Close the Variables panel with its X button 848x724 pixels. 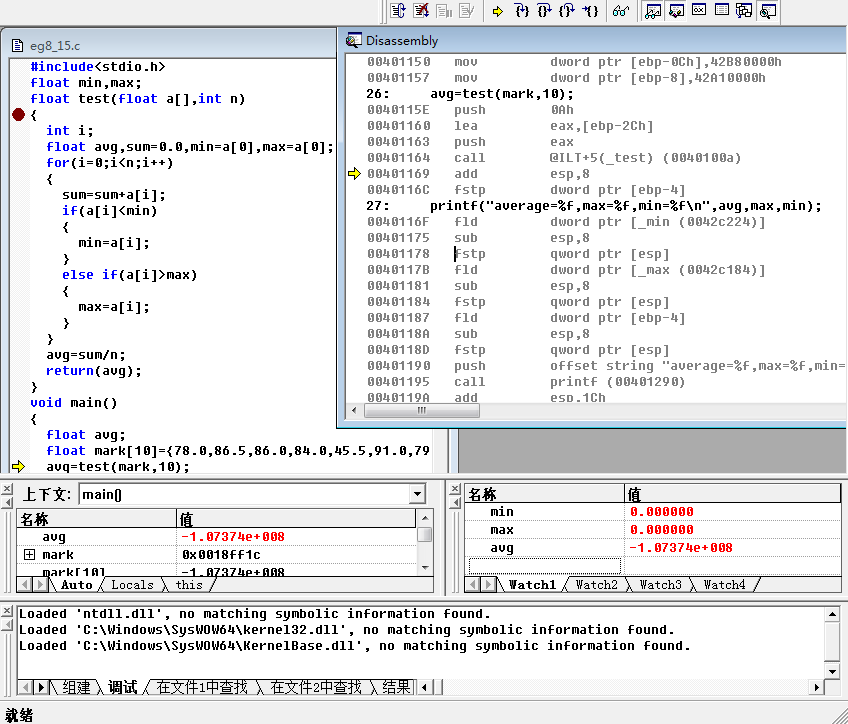[x=6, y=489]
